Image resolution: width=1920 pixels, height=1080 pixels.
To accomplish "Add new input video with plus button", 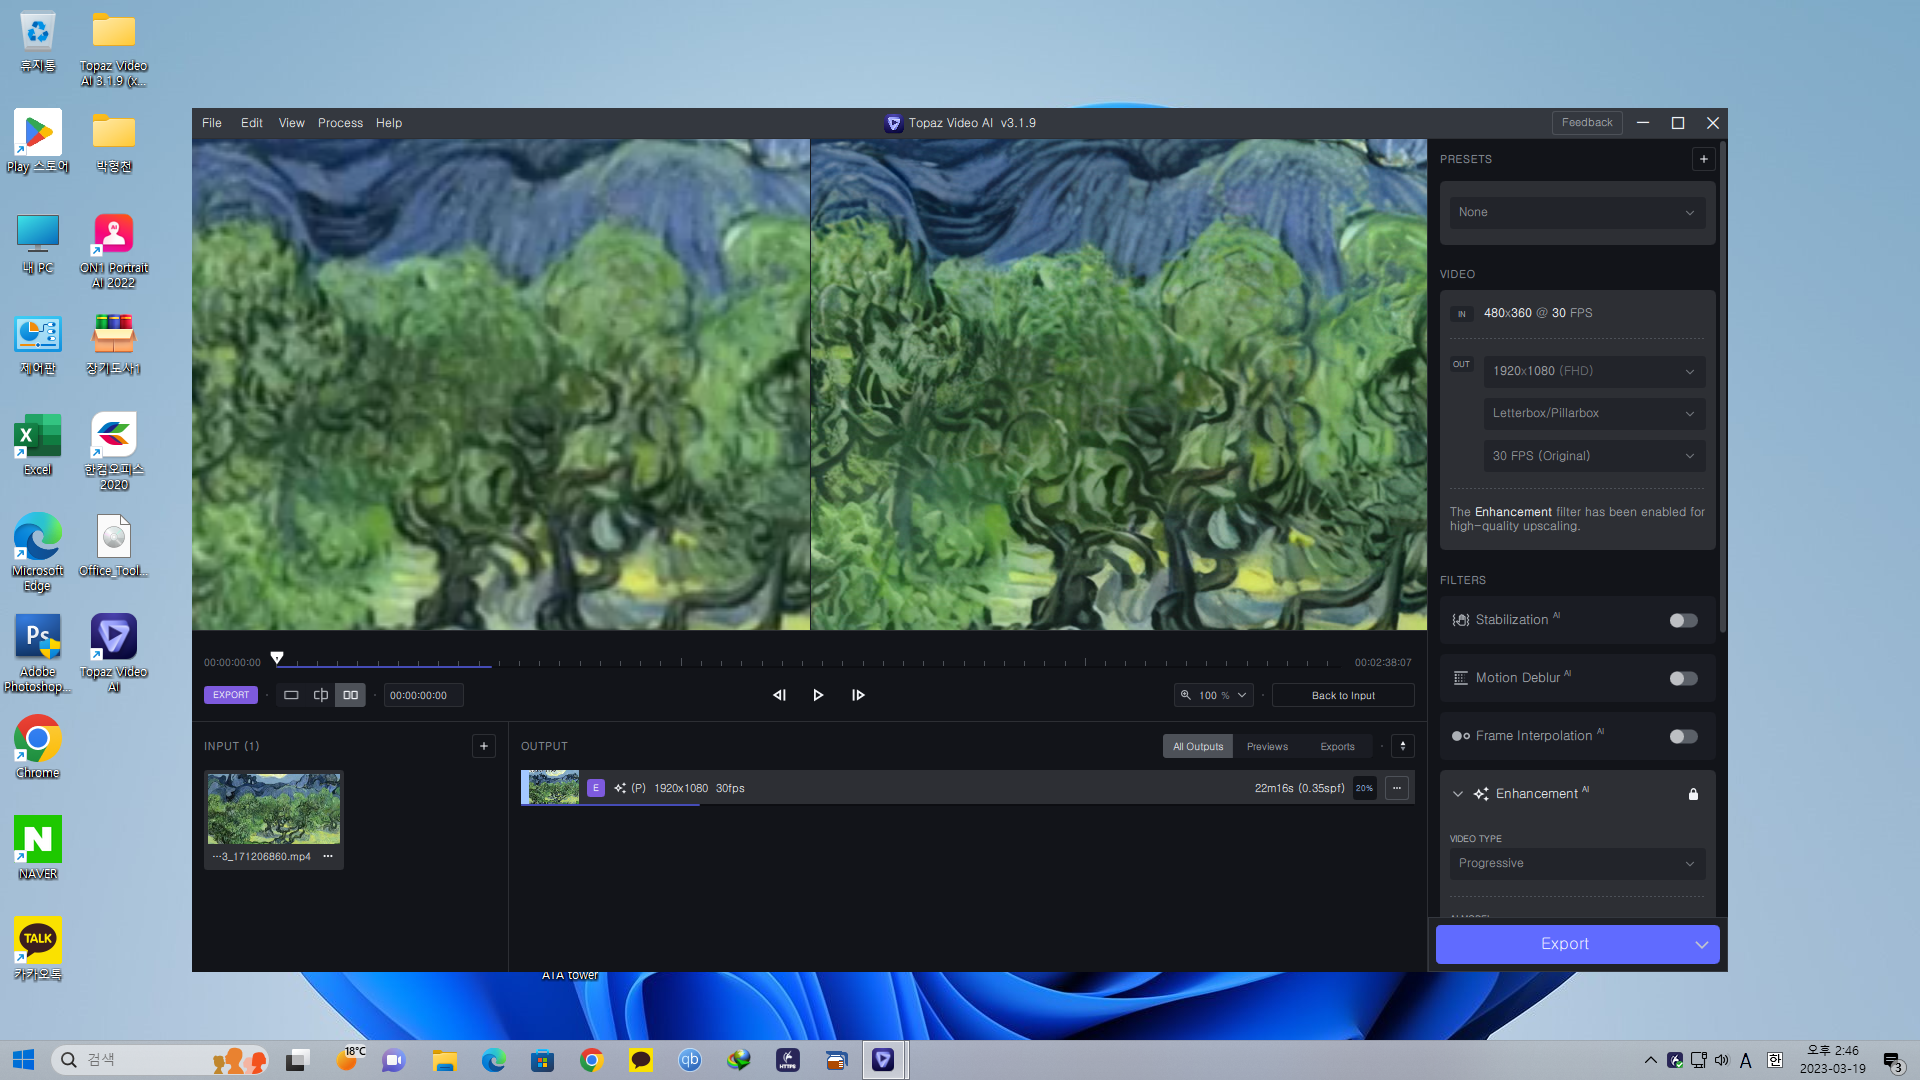I will pyautogui.click(x=484, y=746).
